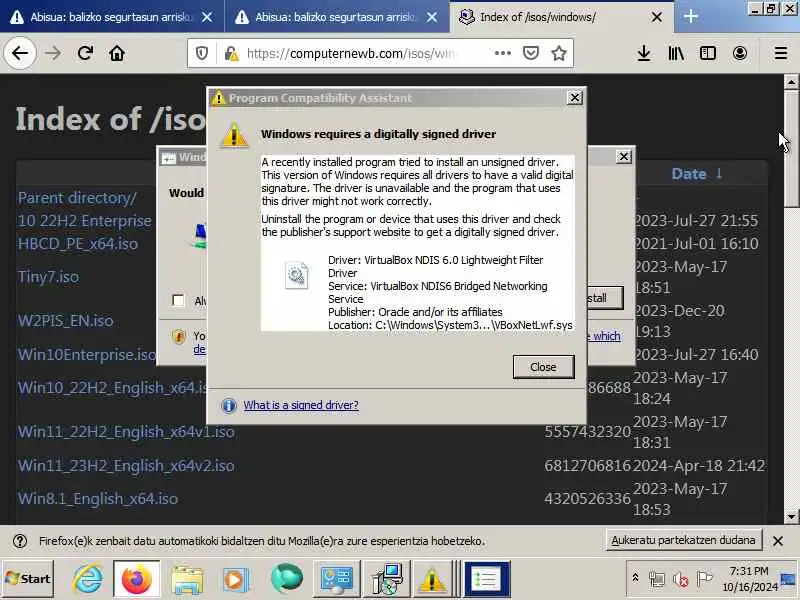Open W2PIS_EN.iso file link
The height and width of the screenshot is (600, 800).
coord(65,320)
